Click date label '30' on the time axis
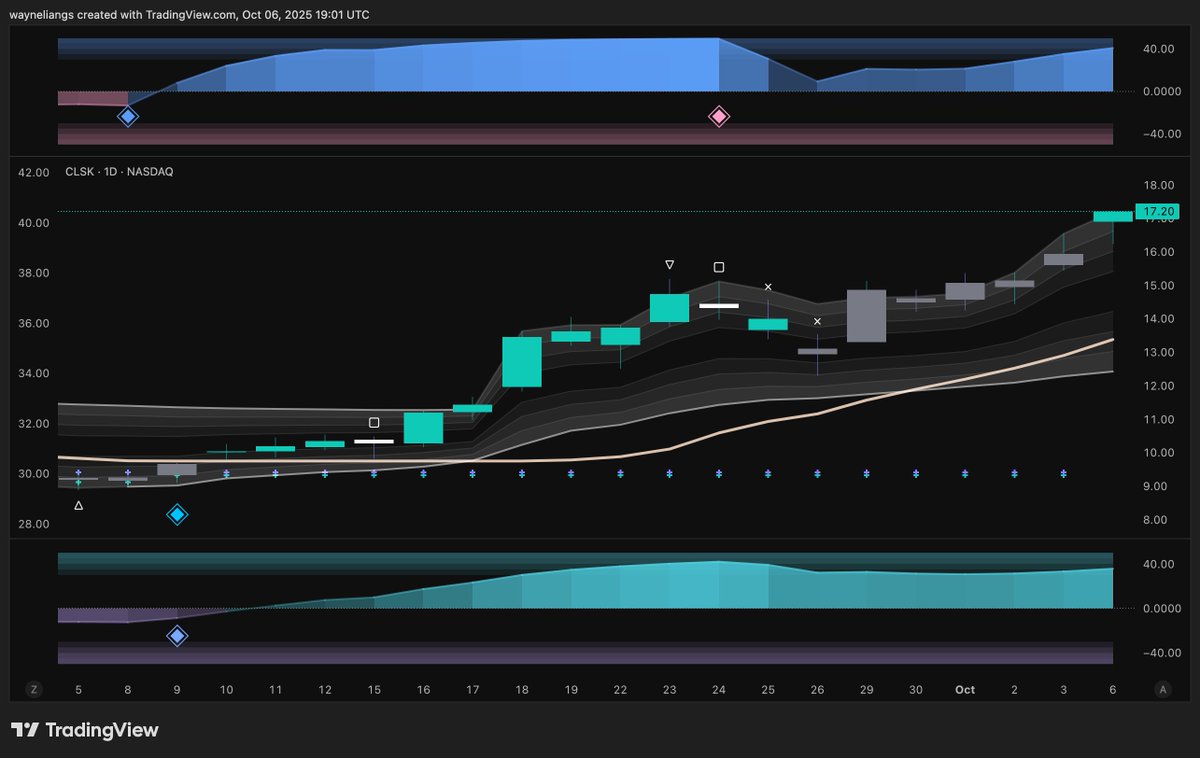Viewport: 1200px width, 758px height. tap(916, 690)
